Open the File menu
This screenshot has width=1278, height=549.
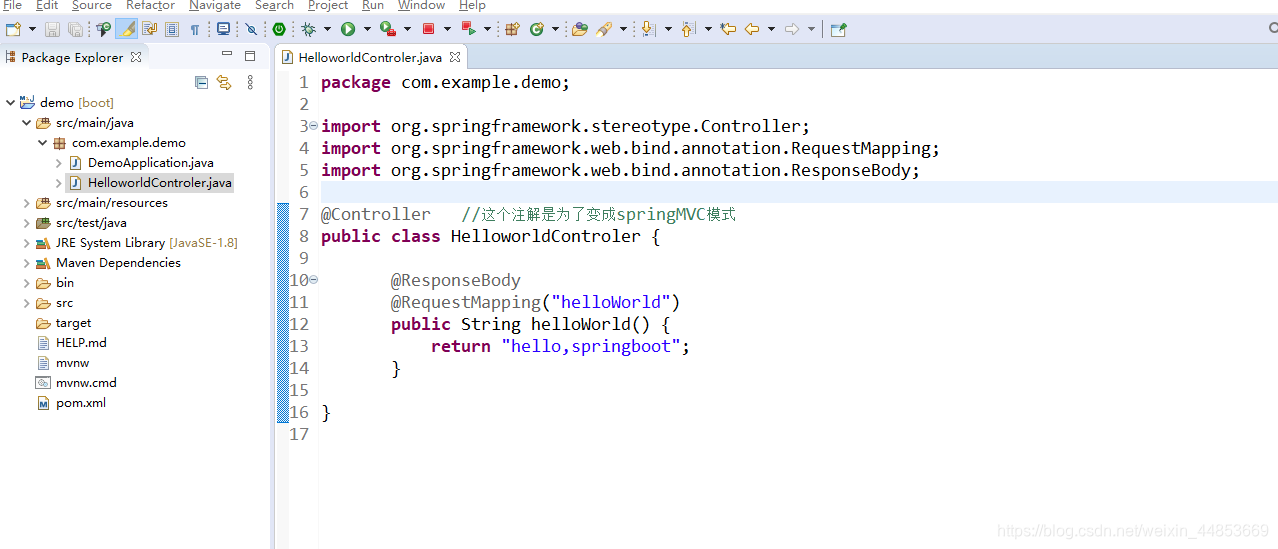point(13,5)
